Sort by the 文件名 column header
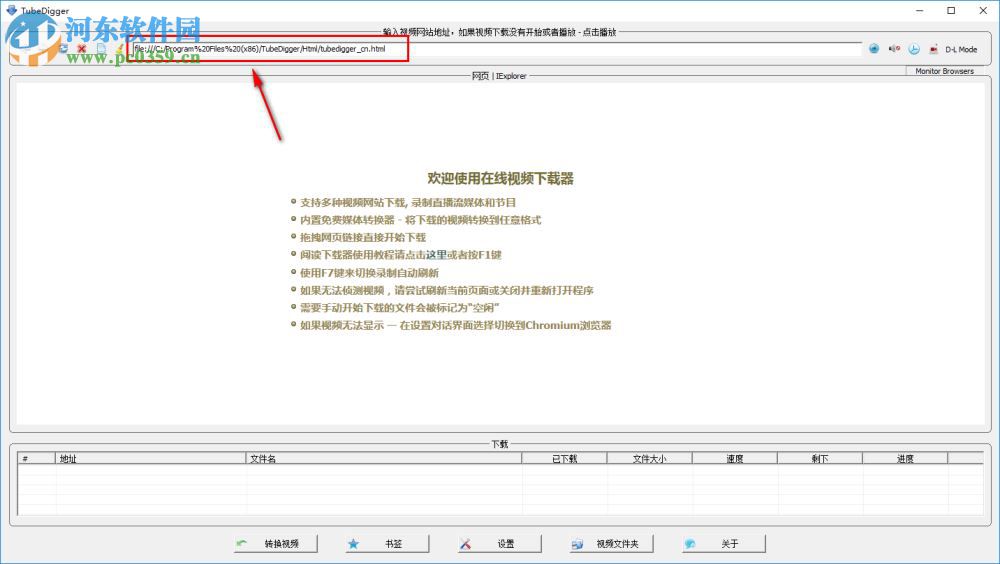Screen dimensions: 1000x564 [384, 458]
